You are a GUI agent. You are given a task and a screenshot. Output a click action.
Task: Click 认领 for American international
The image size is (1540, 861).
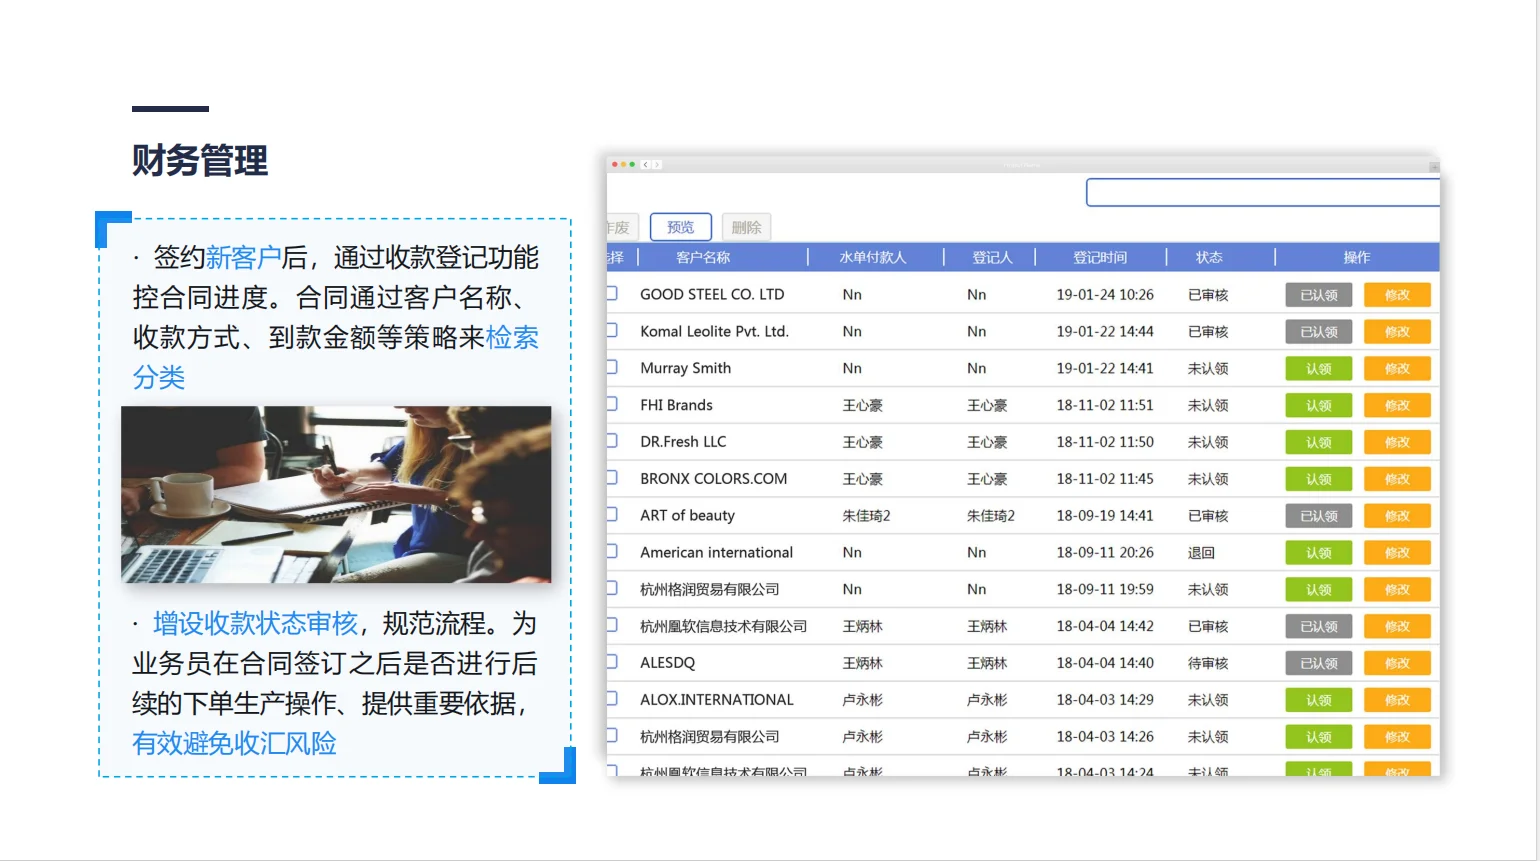pos(1318,552)
